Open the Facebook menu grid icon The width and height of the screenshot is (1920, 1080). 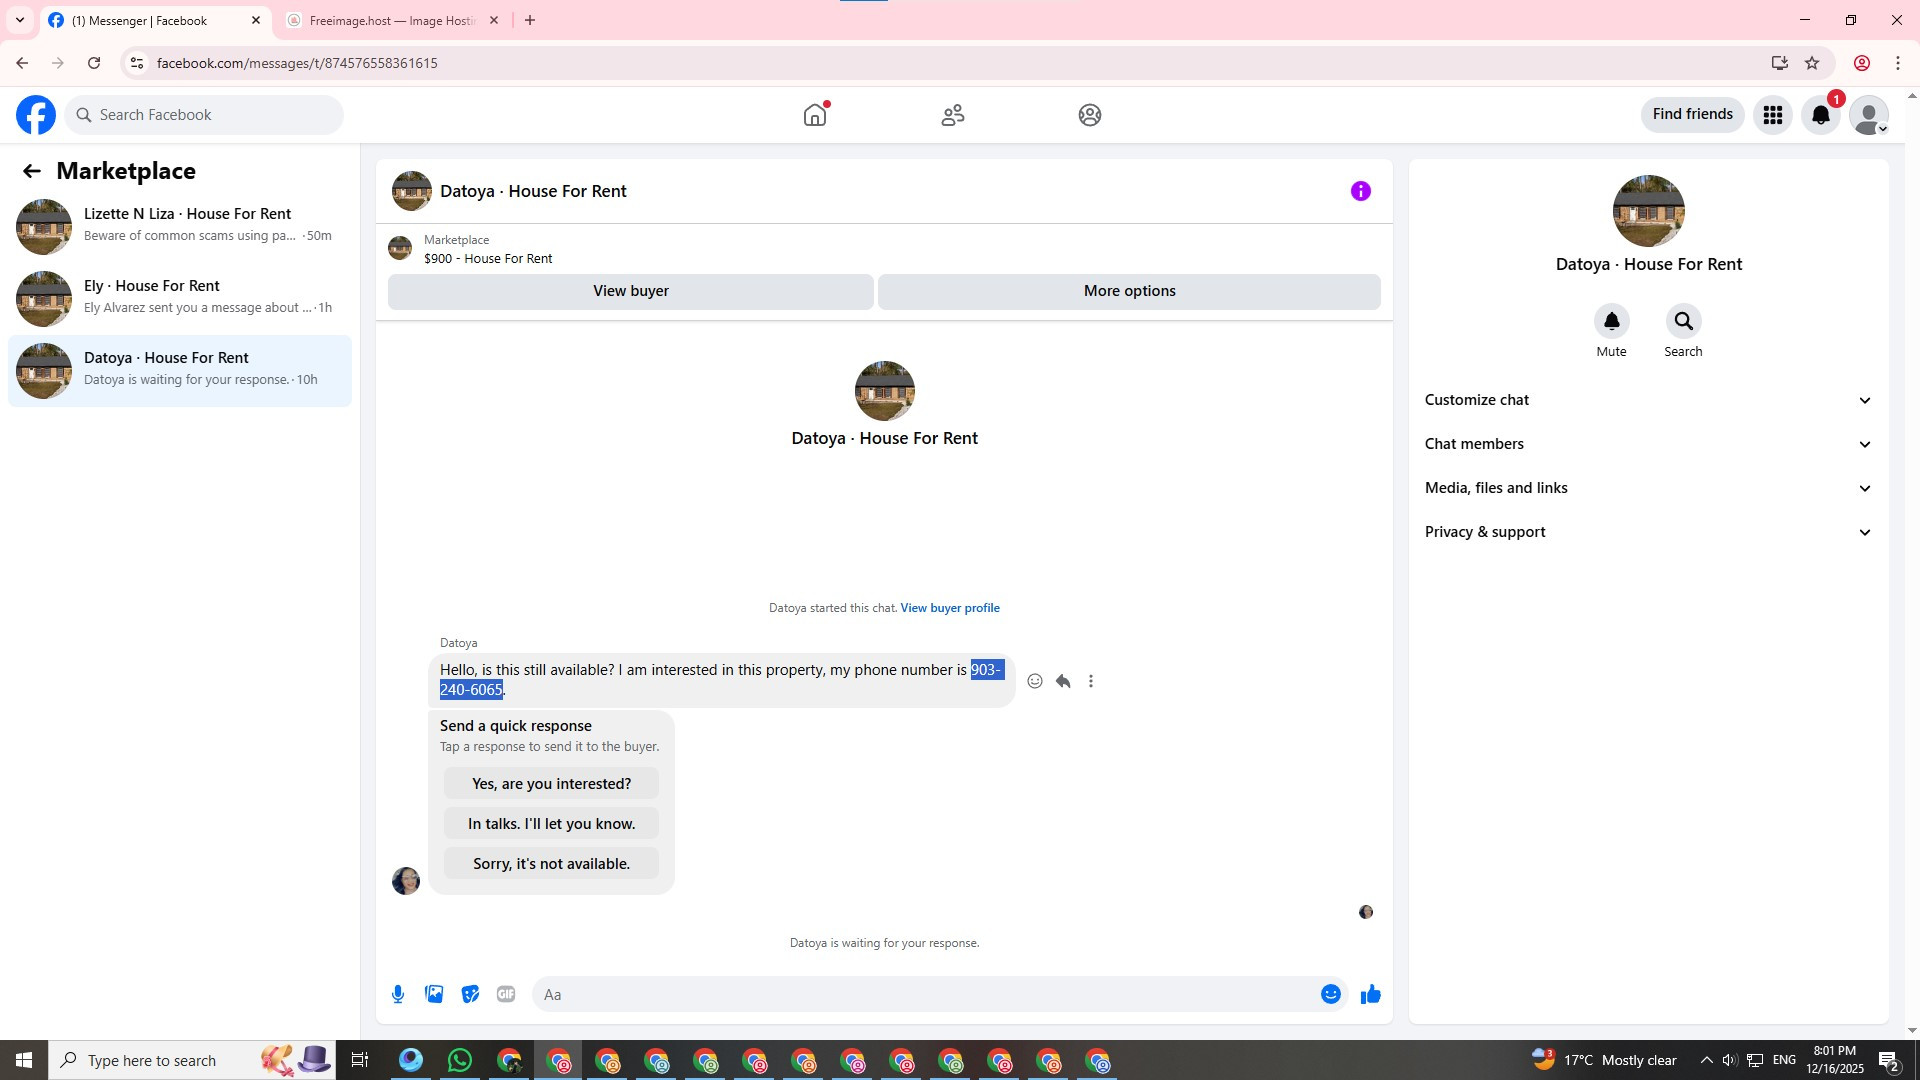(x=1773, y=115)
